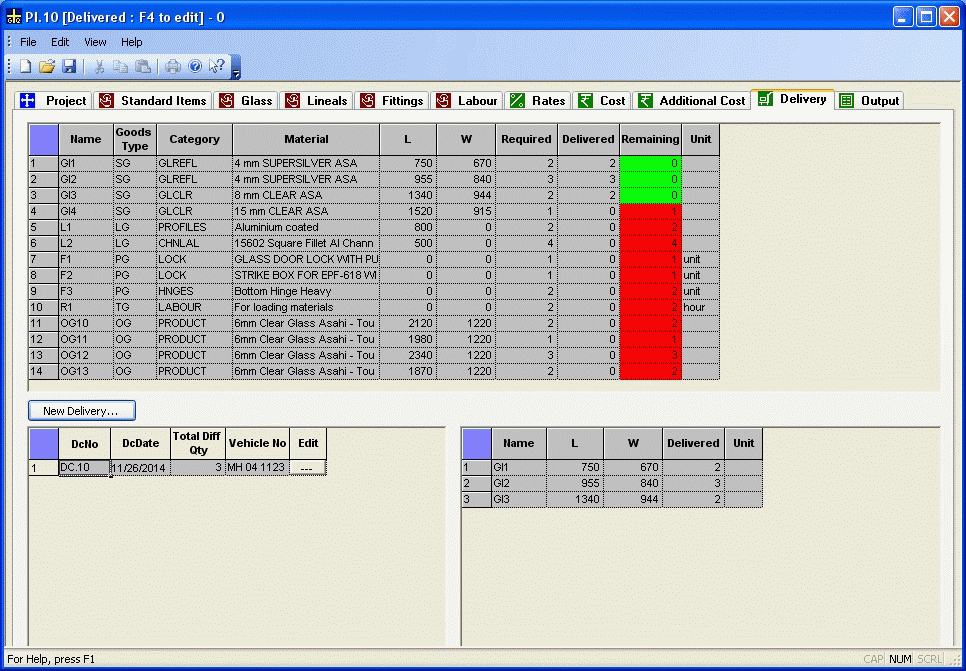The width and height of the screenshot is (966, 671).
Task: Activate the context help pointer icon
Action: coord(217,67)
